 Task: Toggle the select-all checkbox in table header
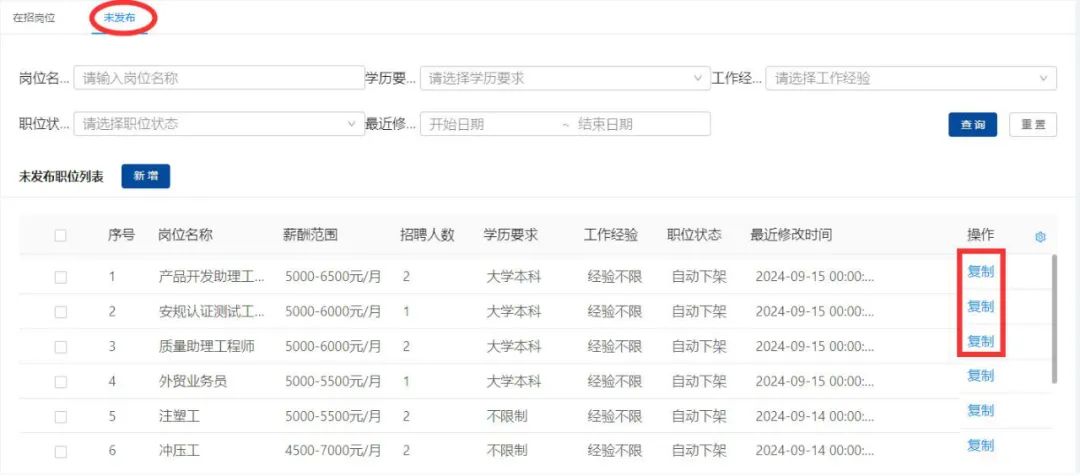(x=61, y=236)
